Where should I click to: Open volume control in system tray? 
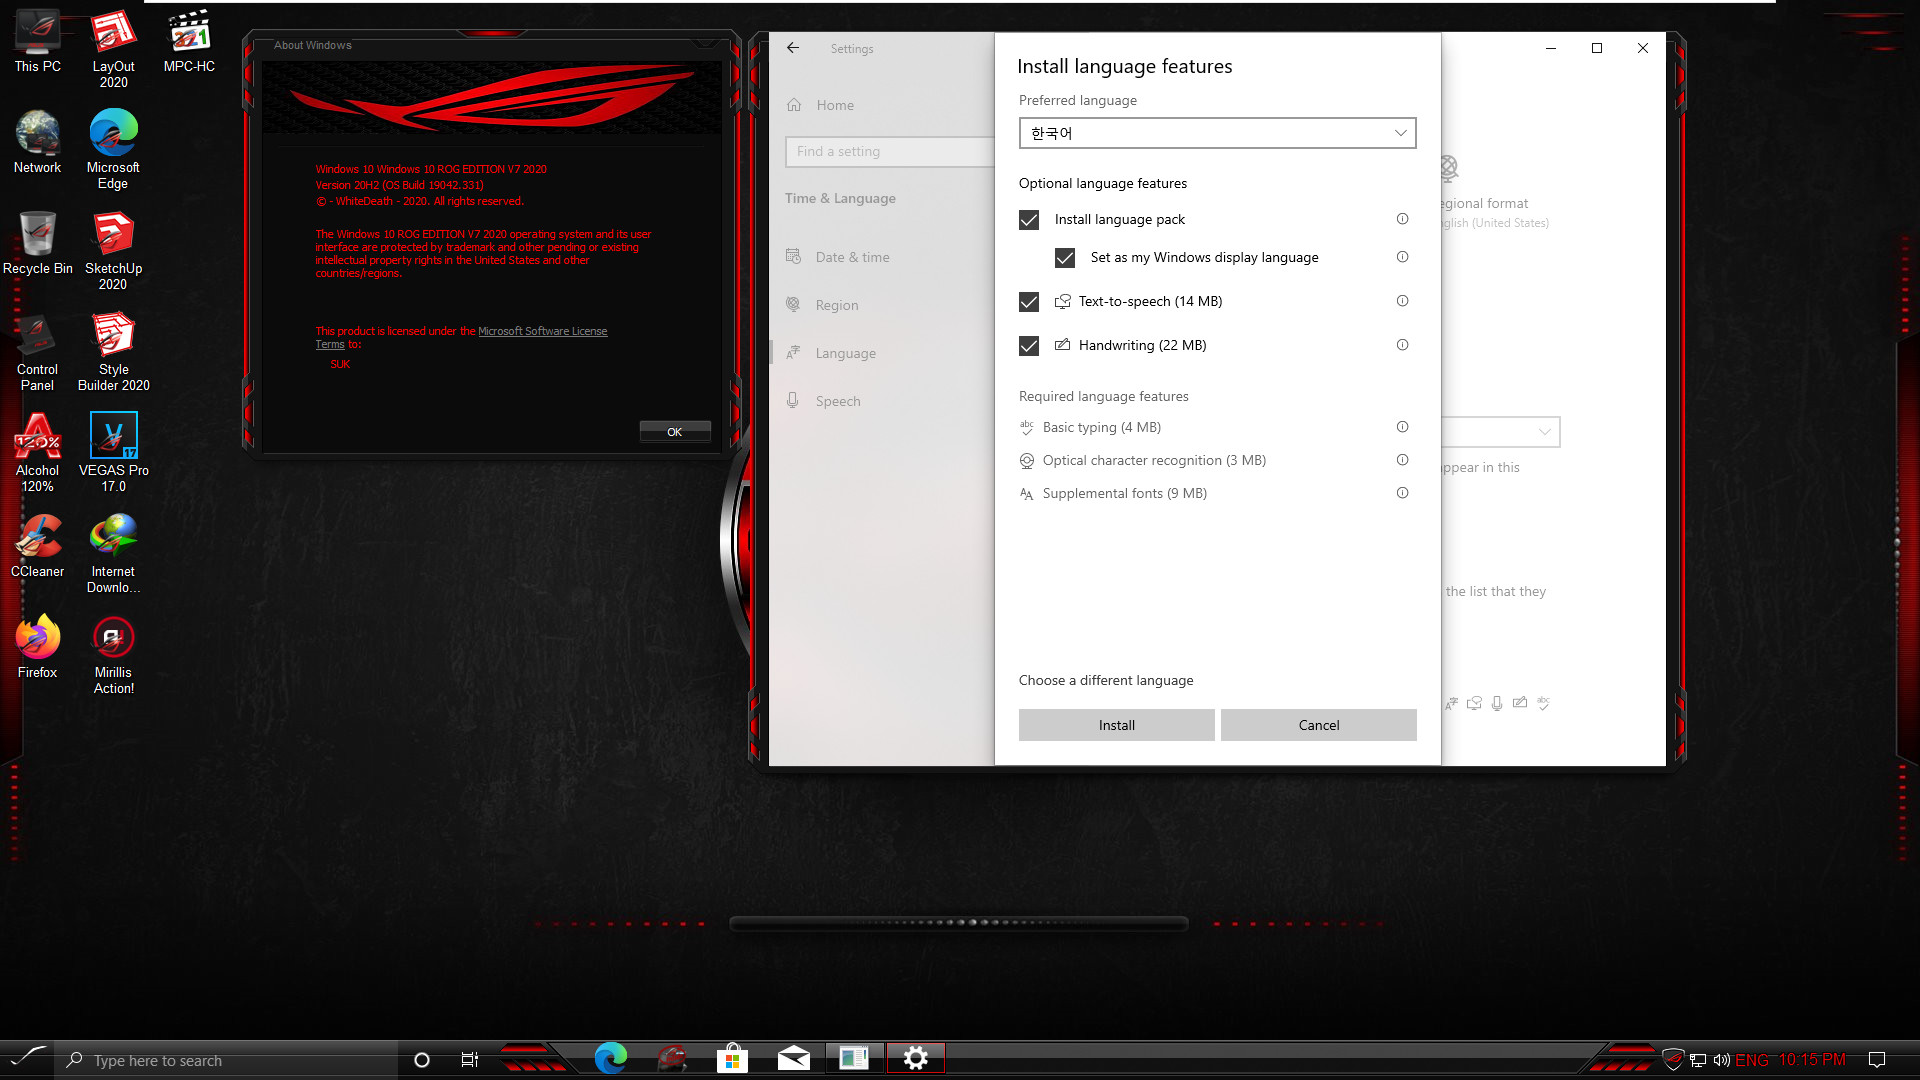(1721, 1060)
